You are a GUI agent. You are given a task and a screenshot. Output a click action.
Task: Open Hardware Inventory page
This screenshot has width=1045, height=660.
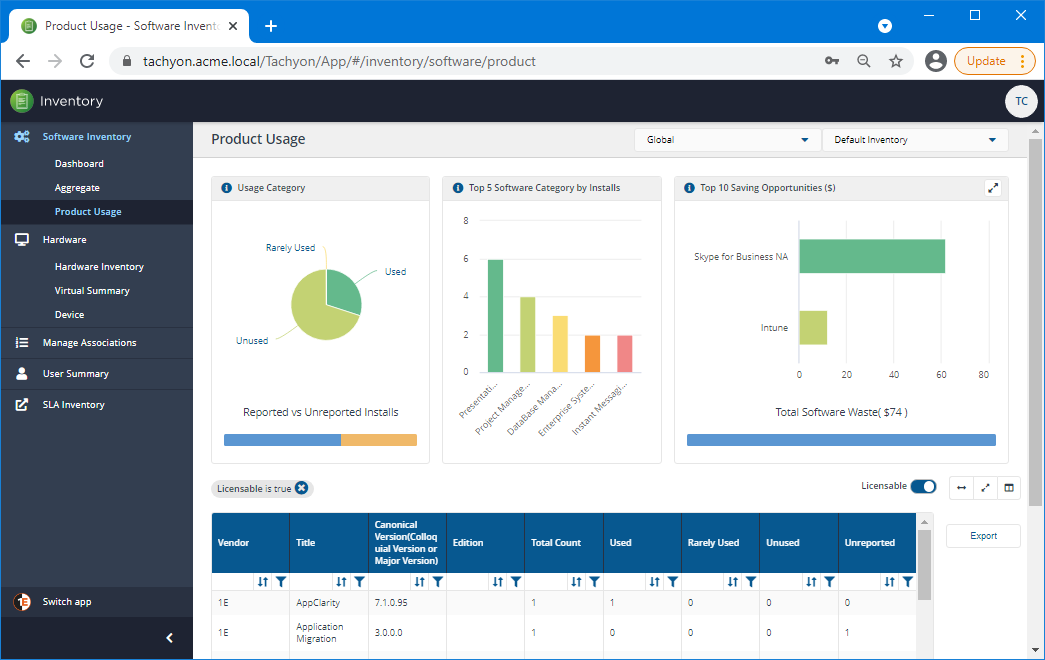point(99,267)
